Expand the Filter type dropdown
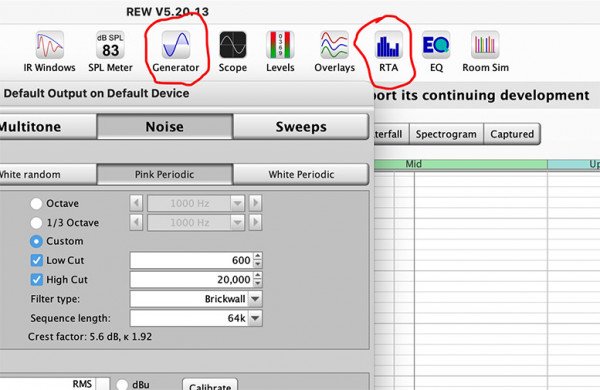600x390 pixels. click(196, 299)
